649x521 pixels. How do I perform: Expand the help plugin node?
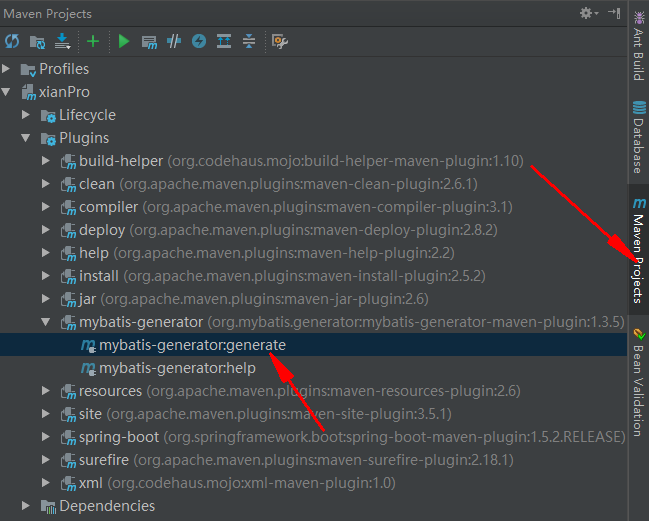pos(46,252)
